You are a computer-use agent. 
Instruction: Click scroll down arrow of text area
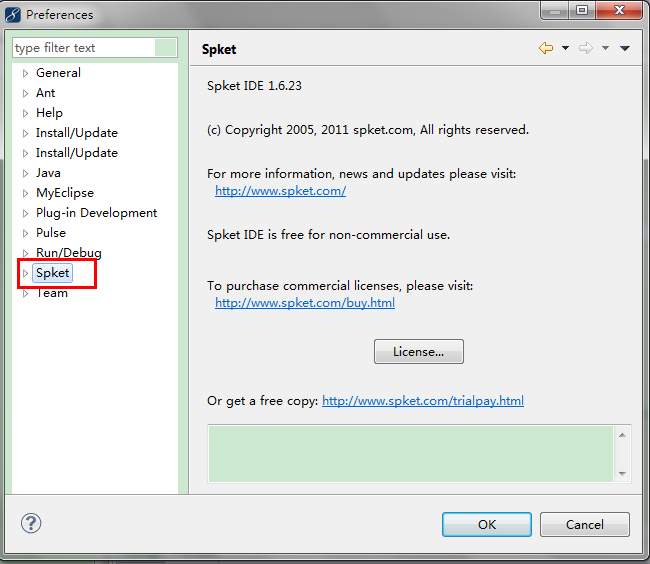[x=622, y=474]
